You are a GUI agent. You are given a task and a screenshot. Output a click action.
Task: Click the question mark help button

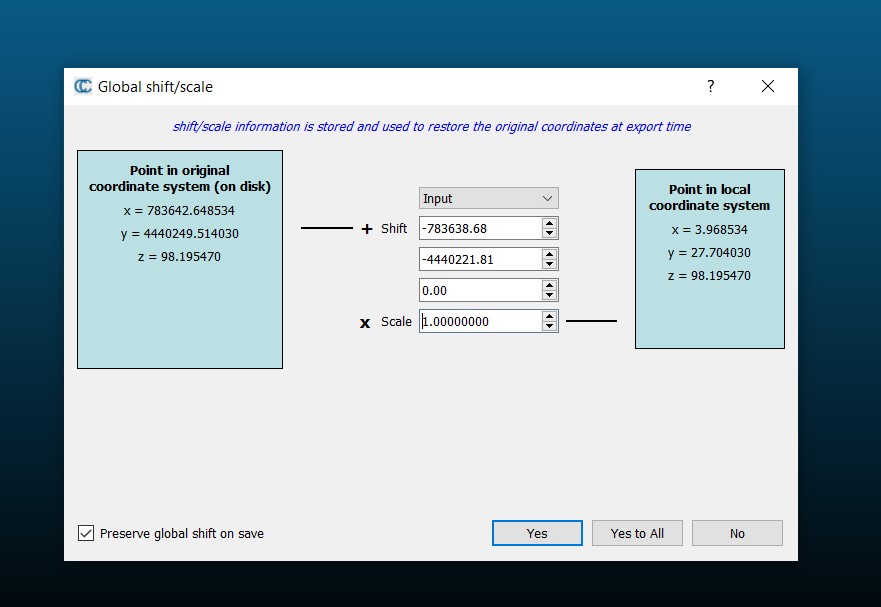(711, 86)
